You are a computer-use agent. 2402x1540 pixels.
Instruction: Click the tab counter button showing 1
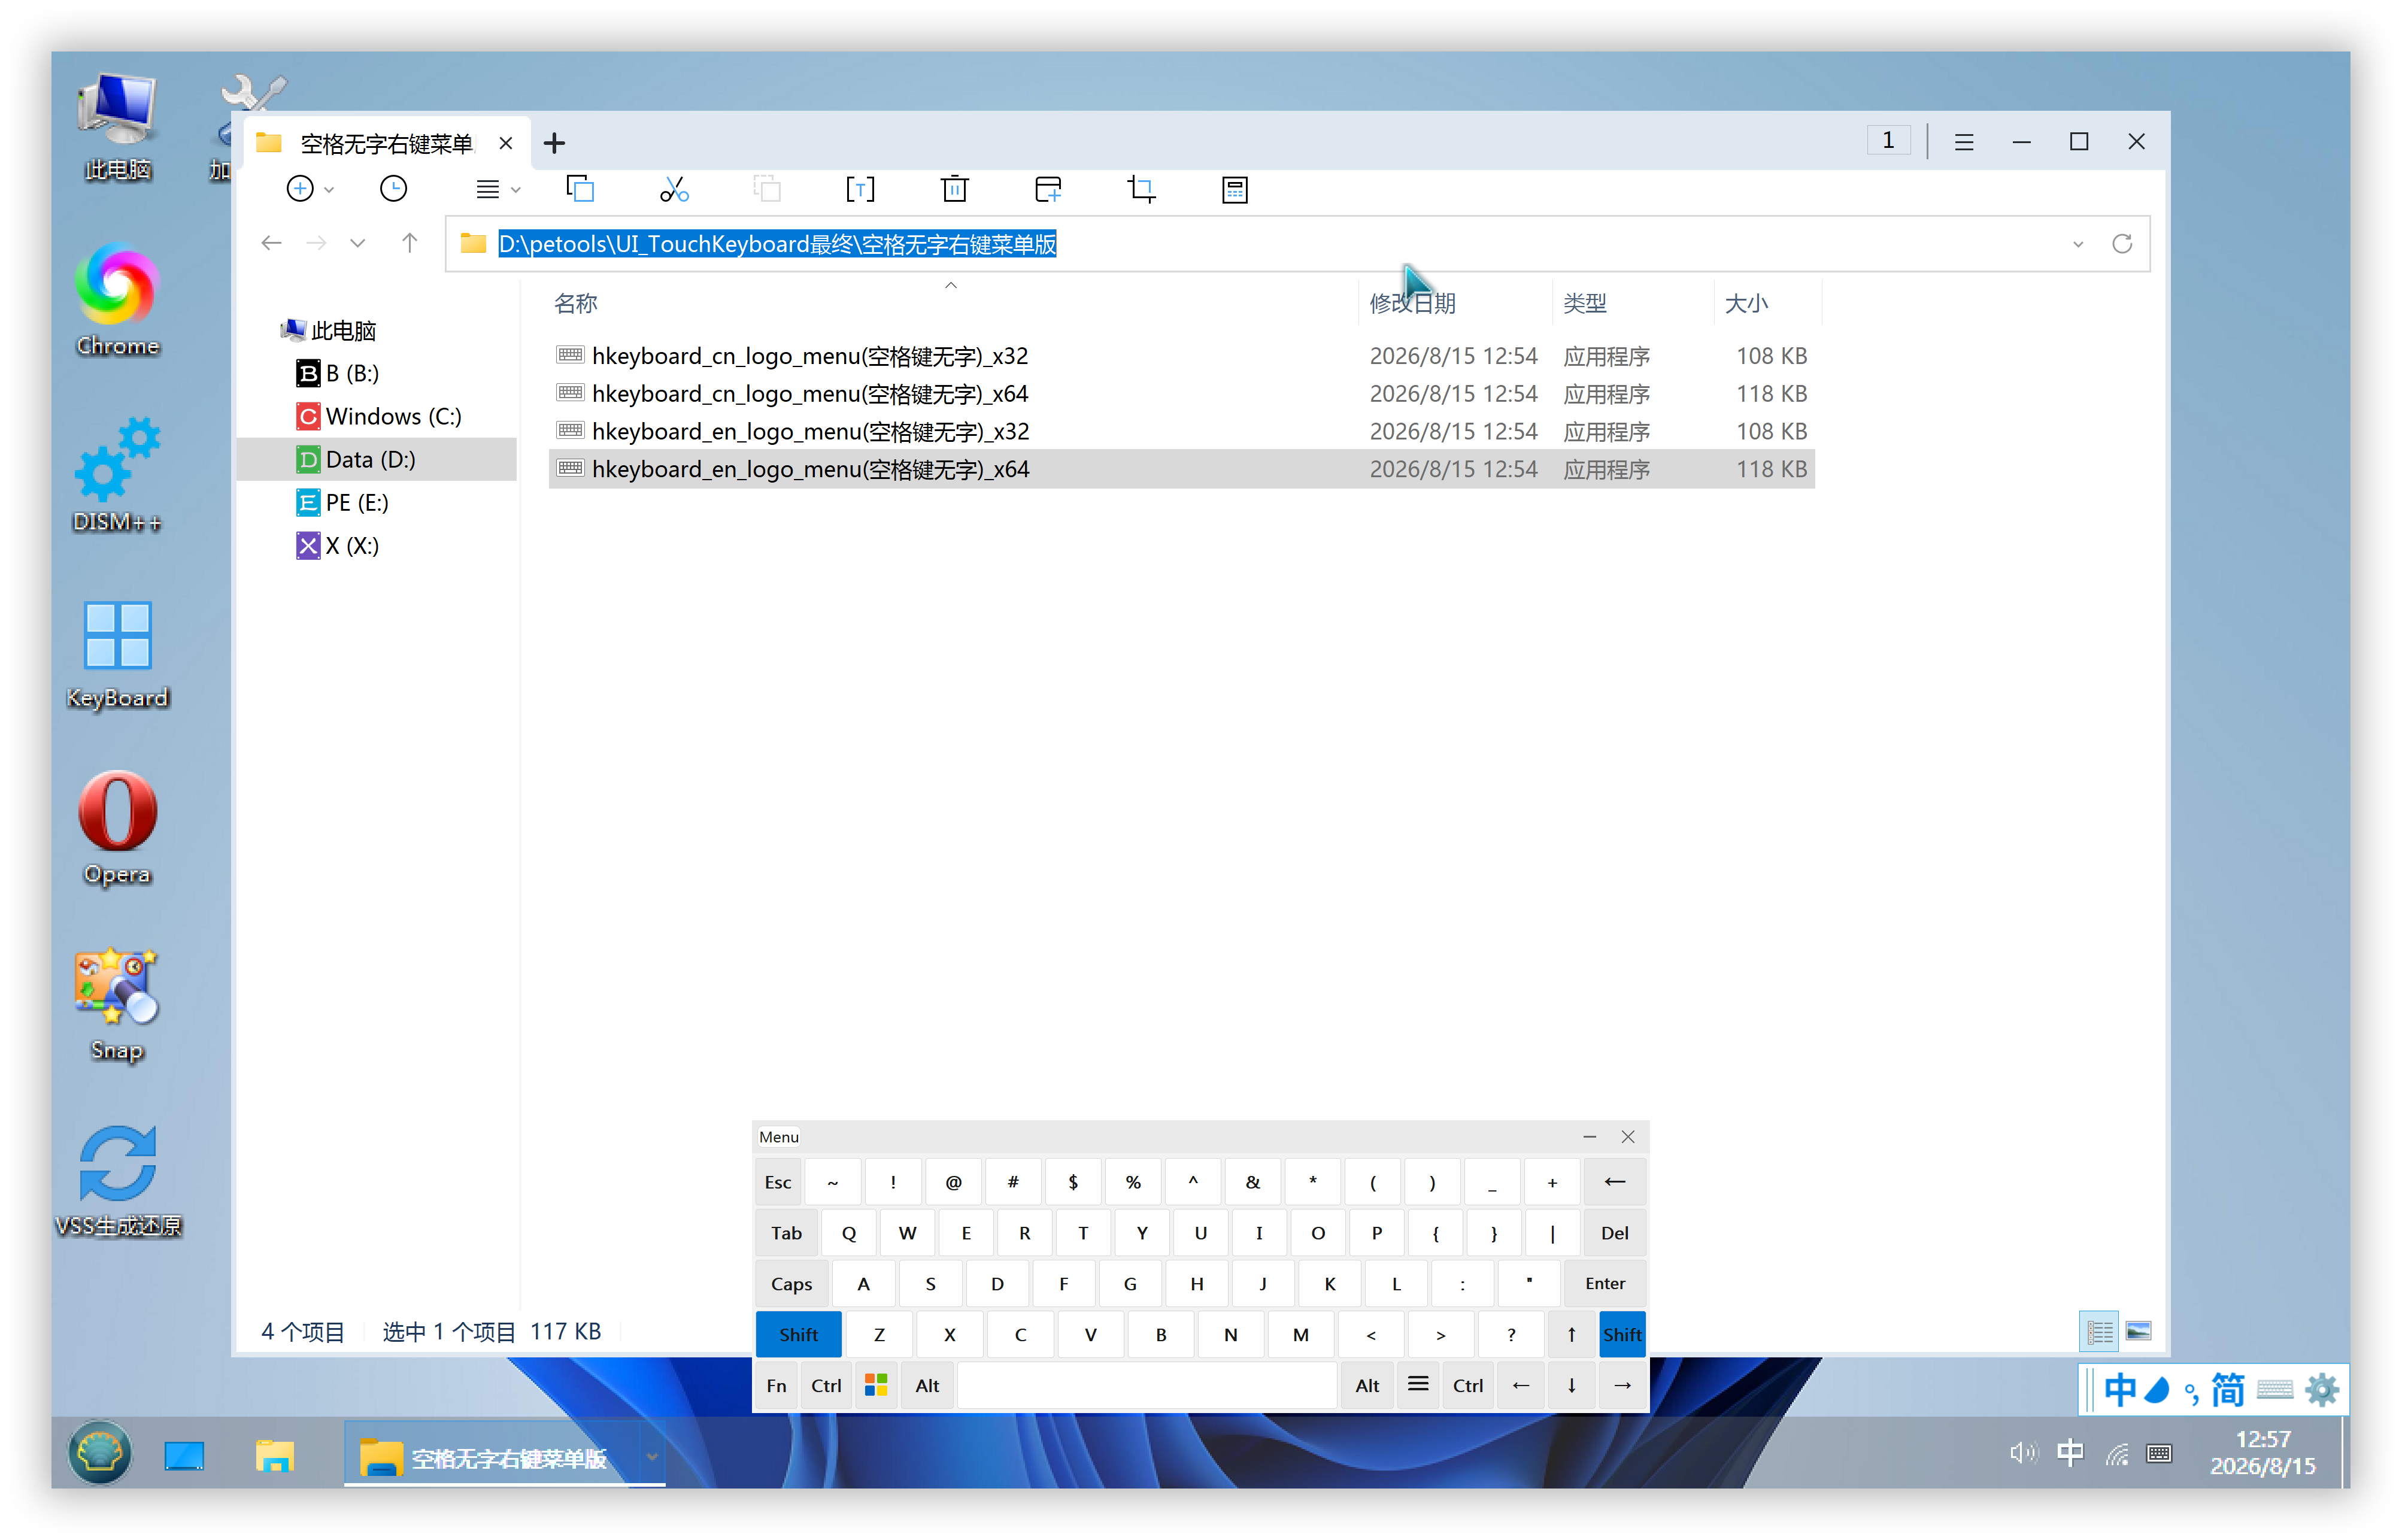[x=1887, y=141]
